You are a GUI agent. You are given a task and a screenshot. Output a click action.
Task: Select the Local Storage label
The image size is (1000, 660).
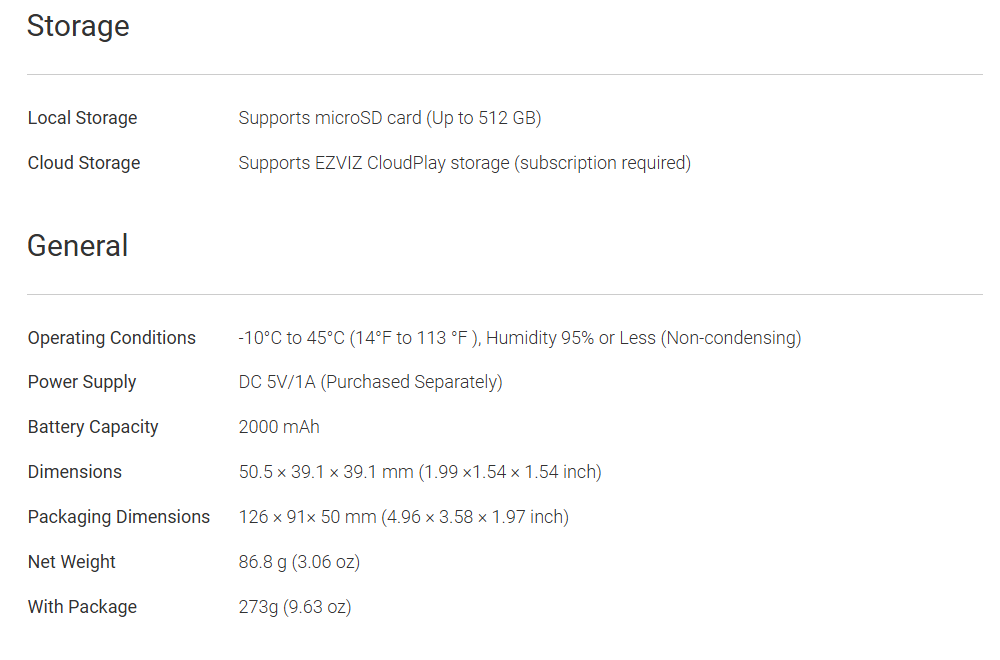pos(82,118)
